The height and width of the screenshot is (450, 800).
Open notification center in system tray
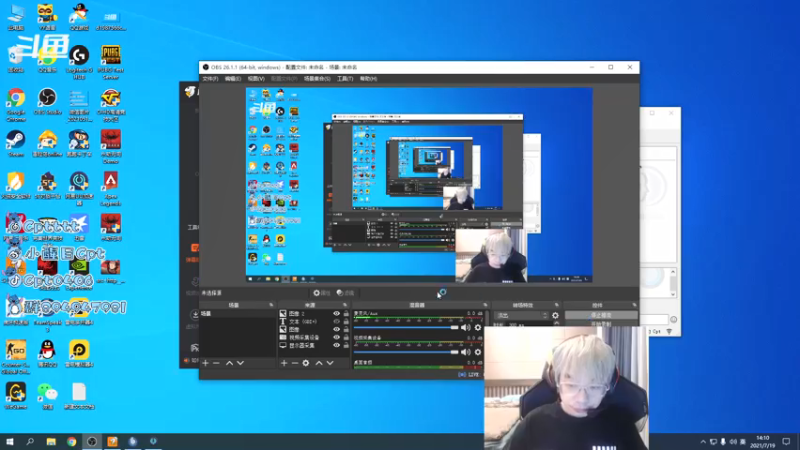click(786, 442)
